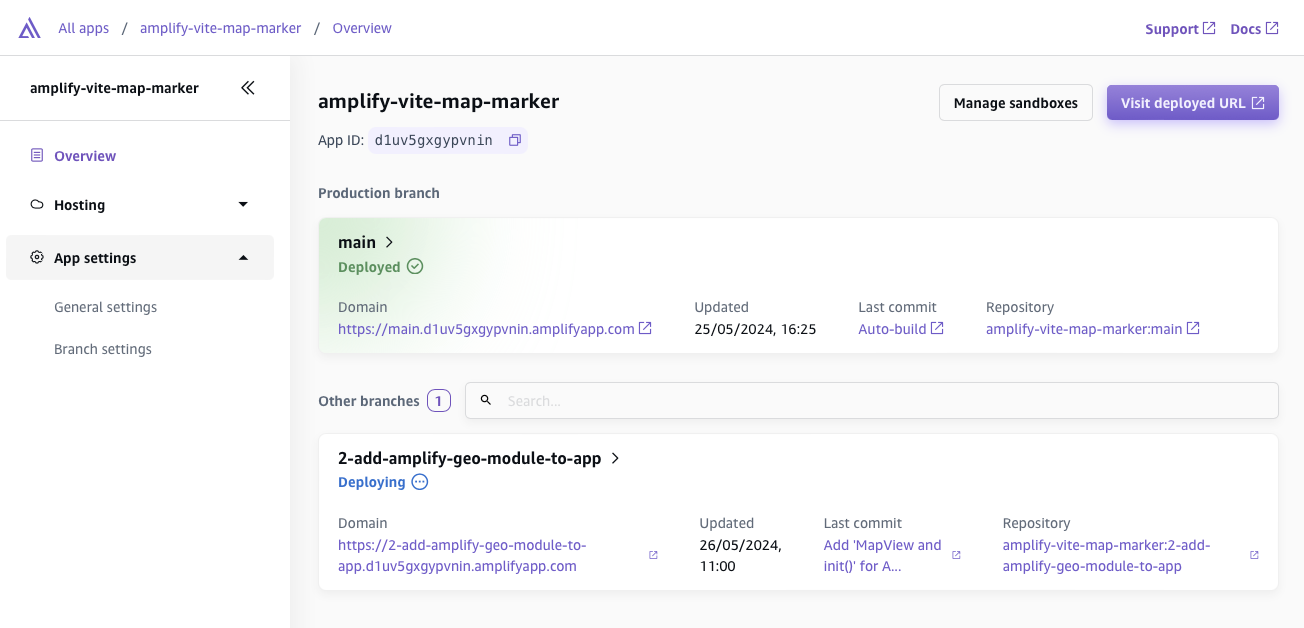The height and width of the screenshot is (628, 1304).
Task: Click the Manage sandboxes button
Action: 1015,103
